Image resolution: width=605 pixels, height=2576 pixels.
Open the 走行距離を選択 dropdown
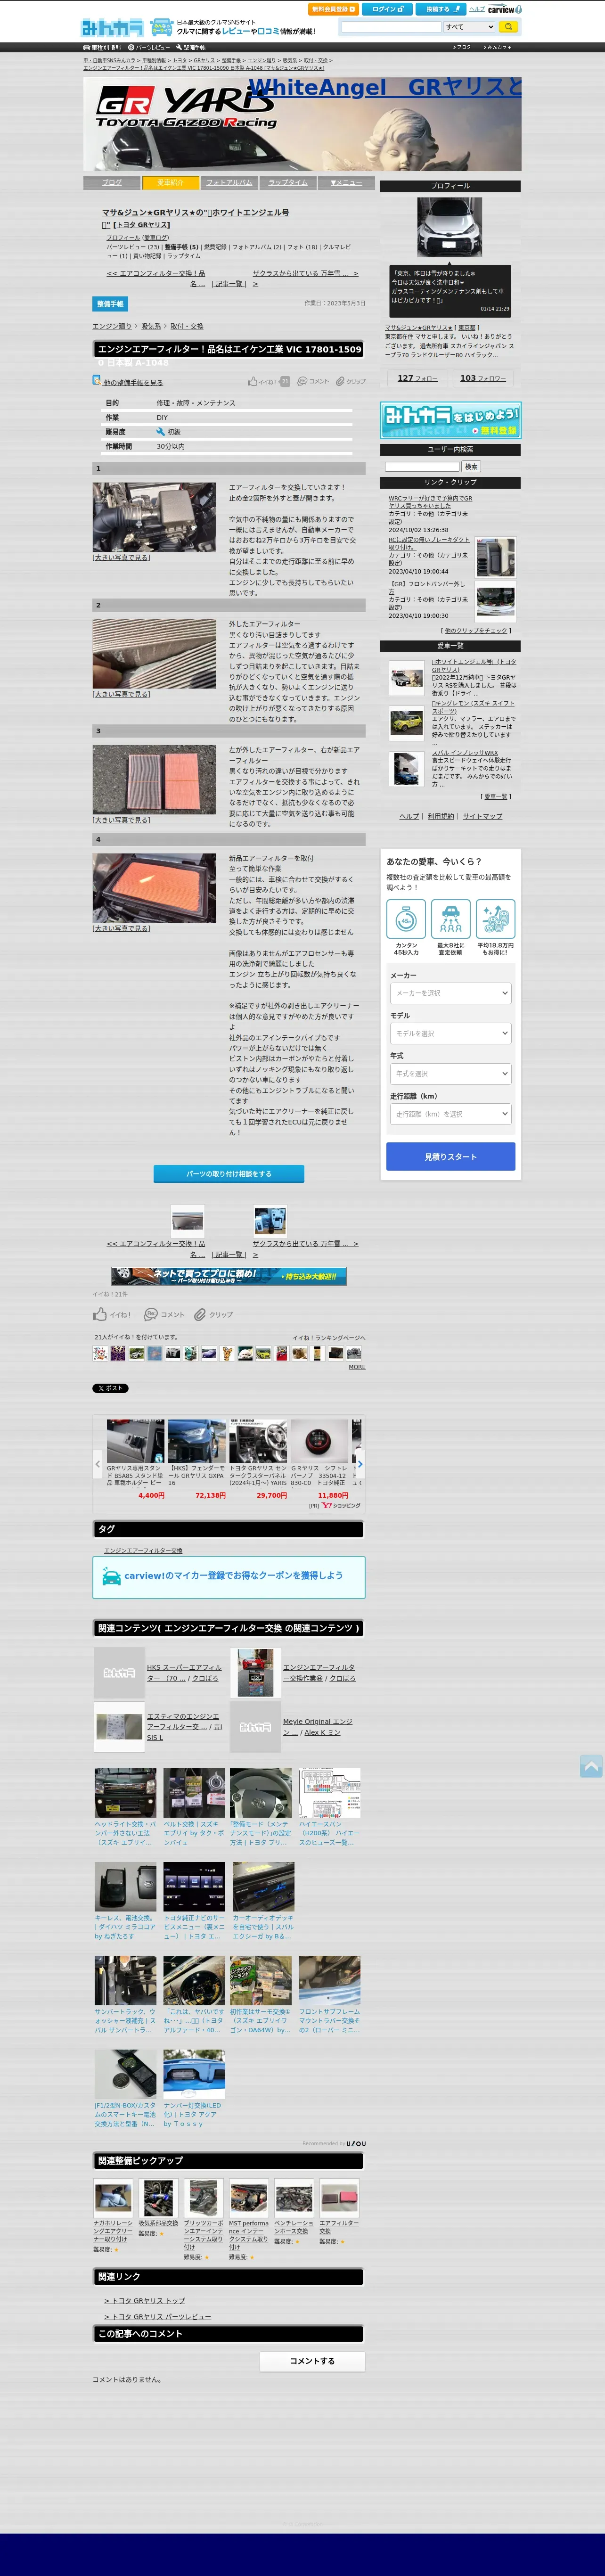[x=450, y=1113]
